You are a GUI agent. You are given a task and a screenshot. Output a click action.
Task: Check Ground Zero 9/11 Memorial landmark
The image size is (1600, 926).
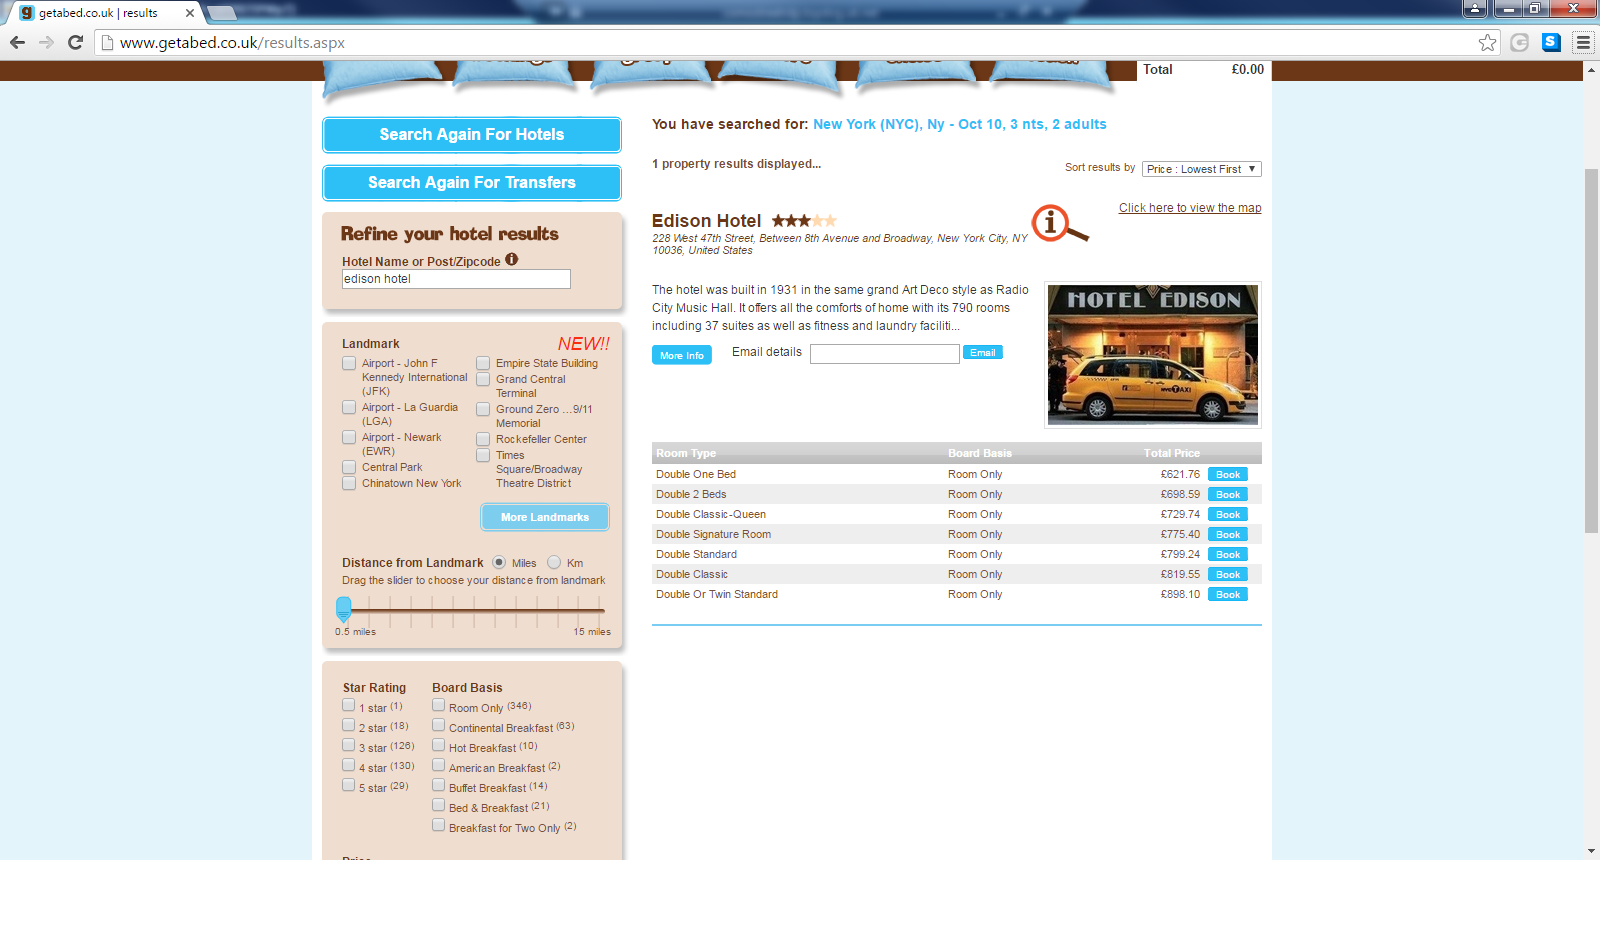(483, 409)
